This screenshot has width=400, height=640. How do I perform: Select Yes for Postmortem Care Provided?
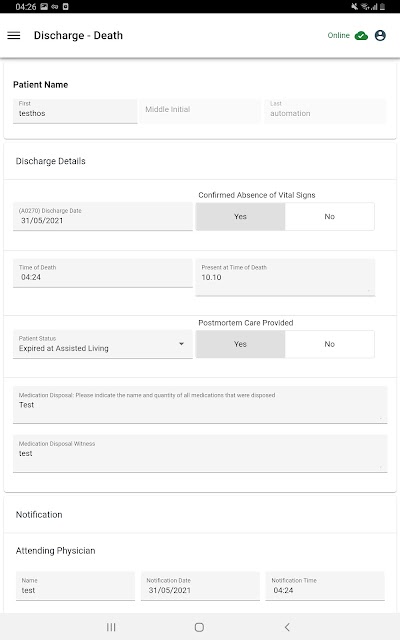[240, 344]
